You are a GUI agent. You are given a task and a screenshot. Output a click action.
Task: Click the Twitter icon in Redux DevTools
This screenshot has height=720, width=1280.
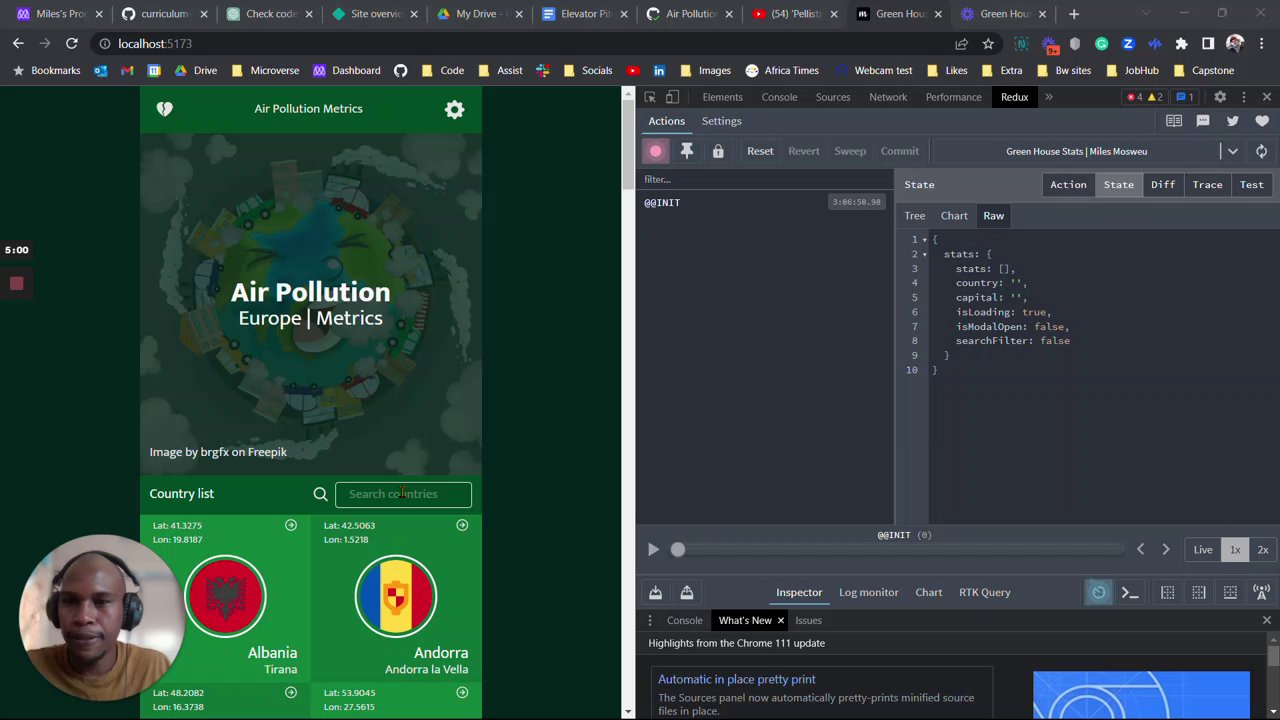pos(1233,121)
